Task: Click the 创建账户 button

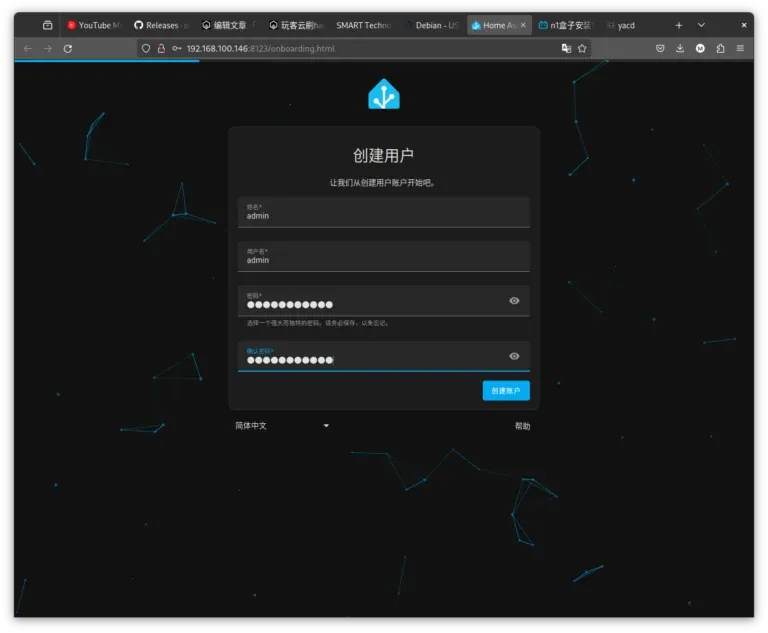Action: pyautogui.click(x=506, y=390)
